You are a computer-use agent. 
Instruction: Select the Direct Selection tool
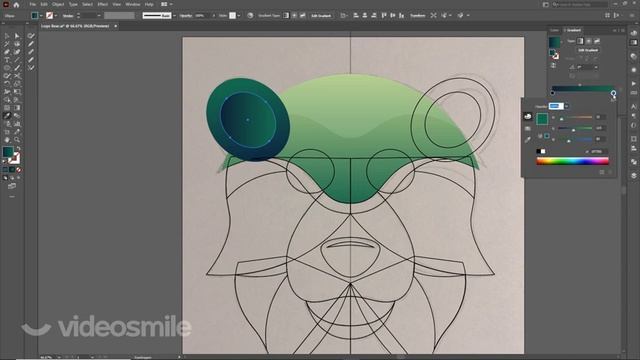pyautogui.click(x=17, y=36)
